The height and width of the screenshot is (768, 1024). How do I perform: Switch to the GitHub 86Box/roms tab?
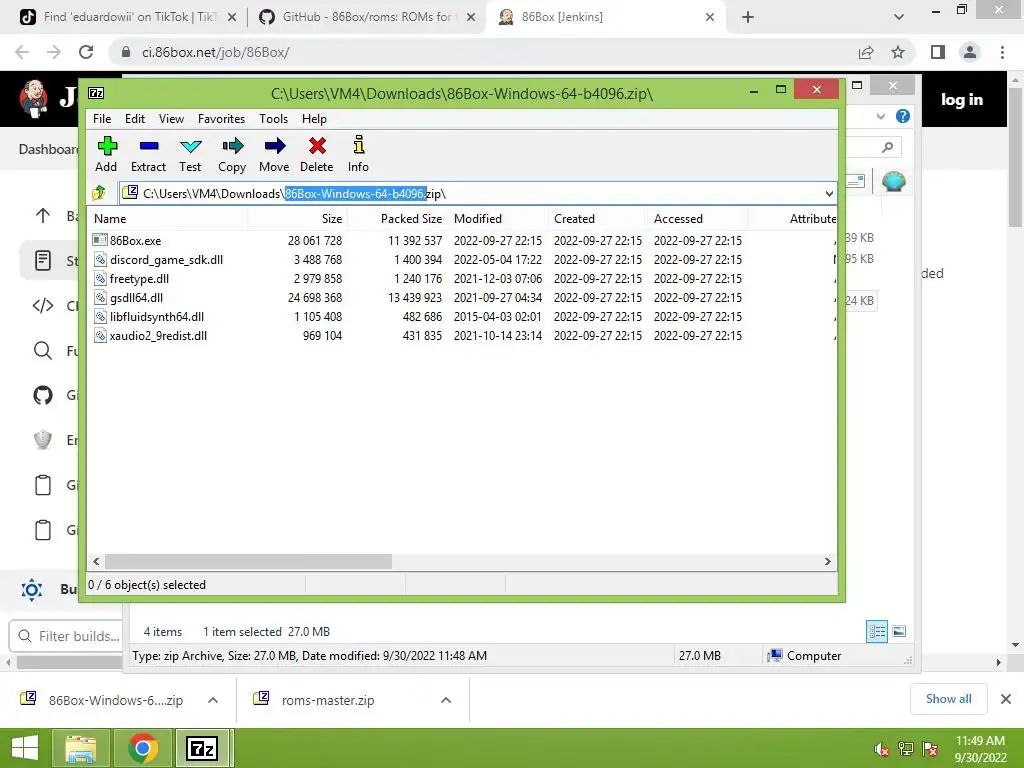(366, 17)
